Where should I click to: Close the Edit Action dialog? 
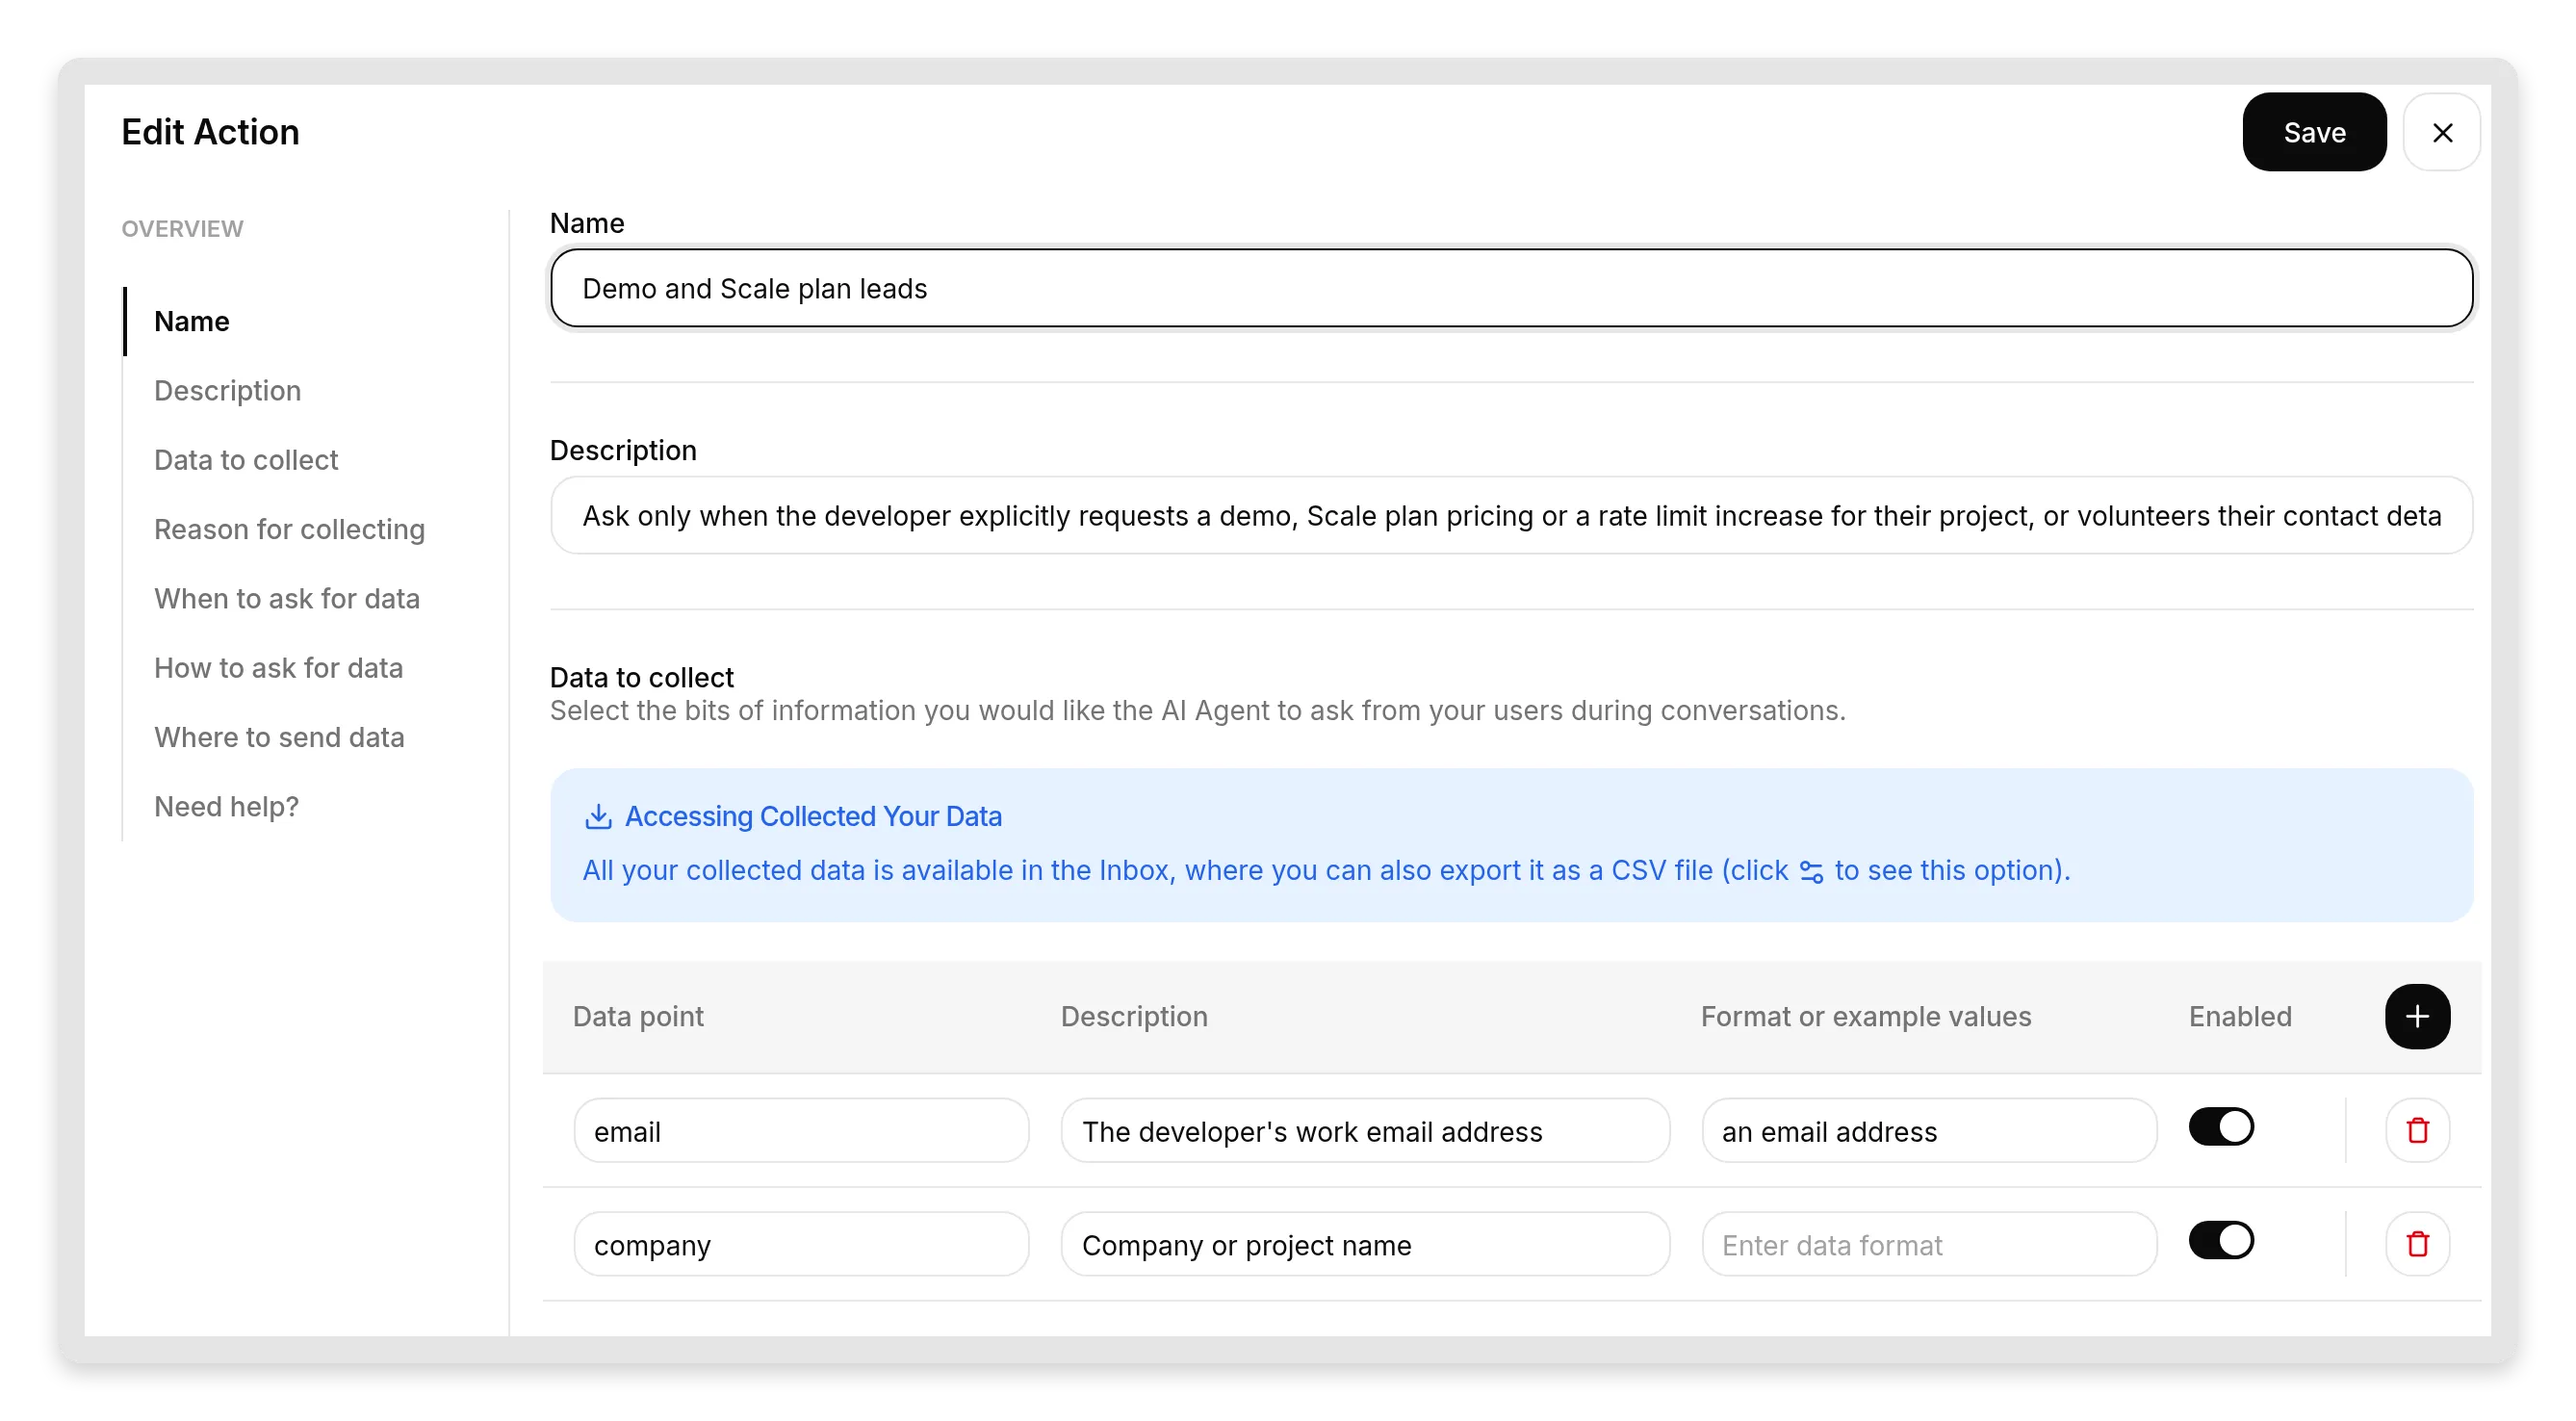point(2441,132)
